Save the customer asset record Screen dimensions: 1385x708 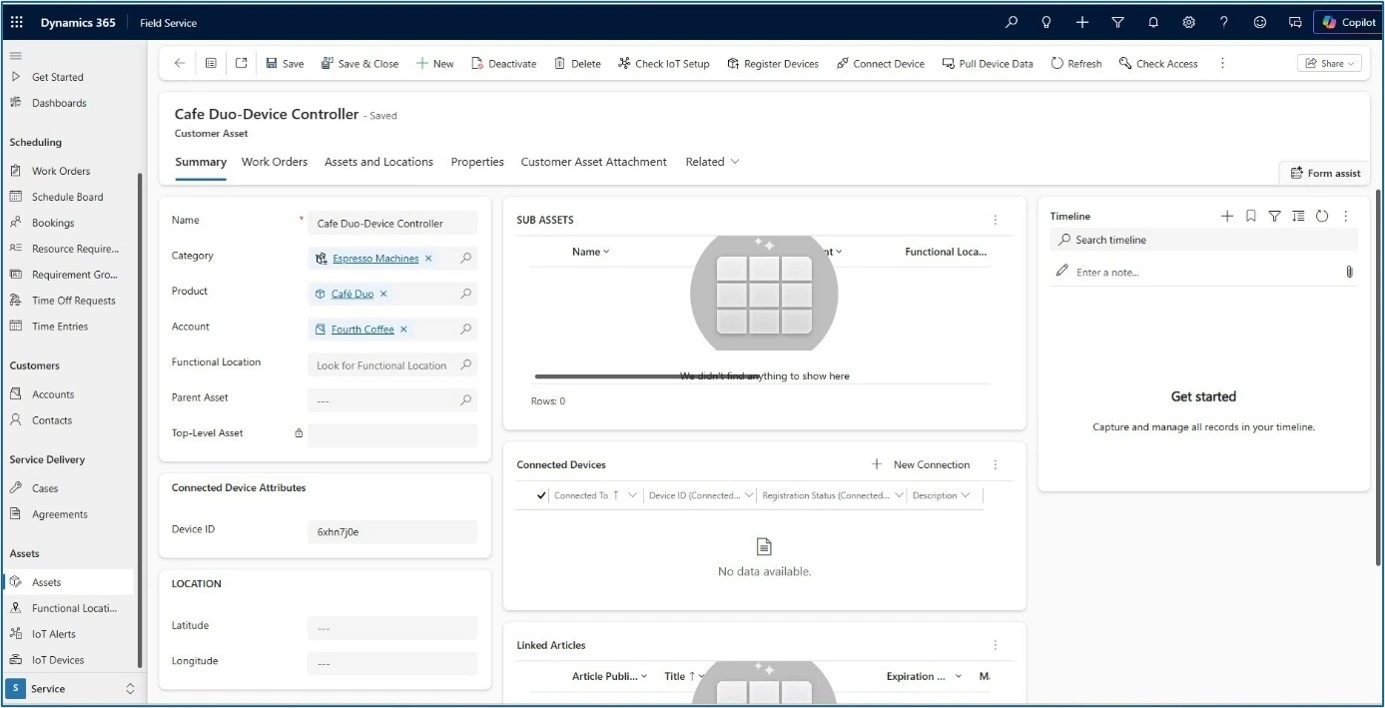pyautogui.click(x=285, y=63)
